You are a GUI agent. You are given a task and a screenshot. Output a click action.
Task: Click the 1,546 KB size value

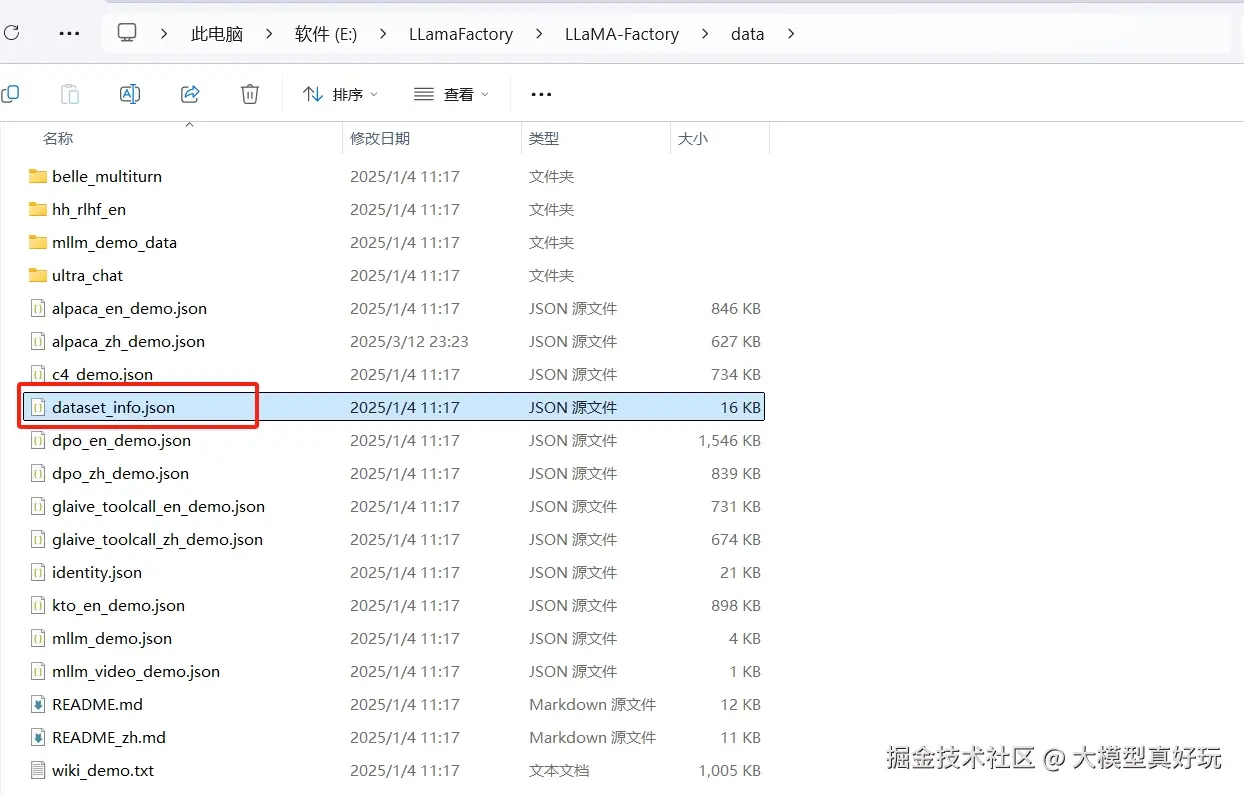729,440
